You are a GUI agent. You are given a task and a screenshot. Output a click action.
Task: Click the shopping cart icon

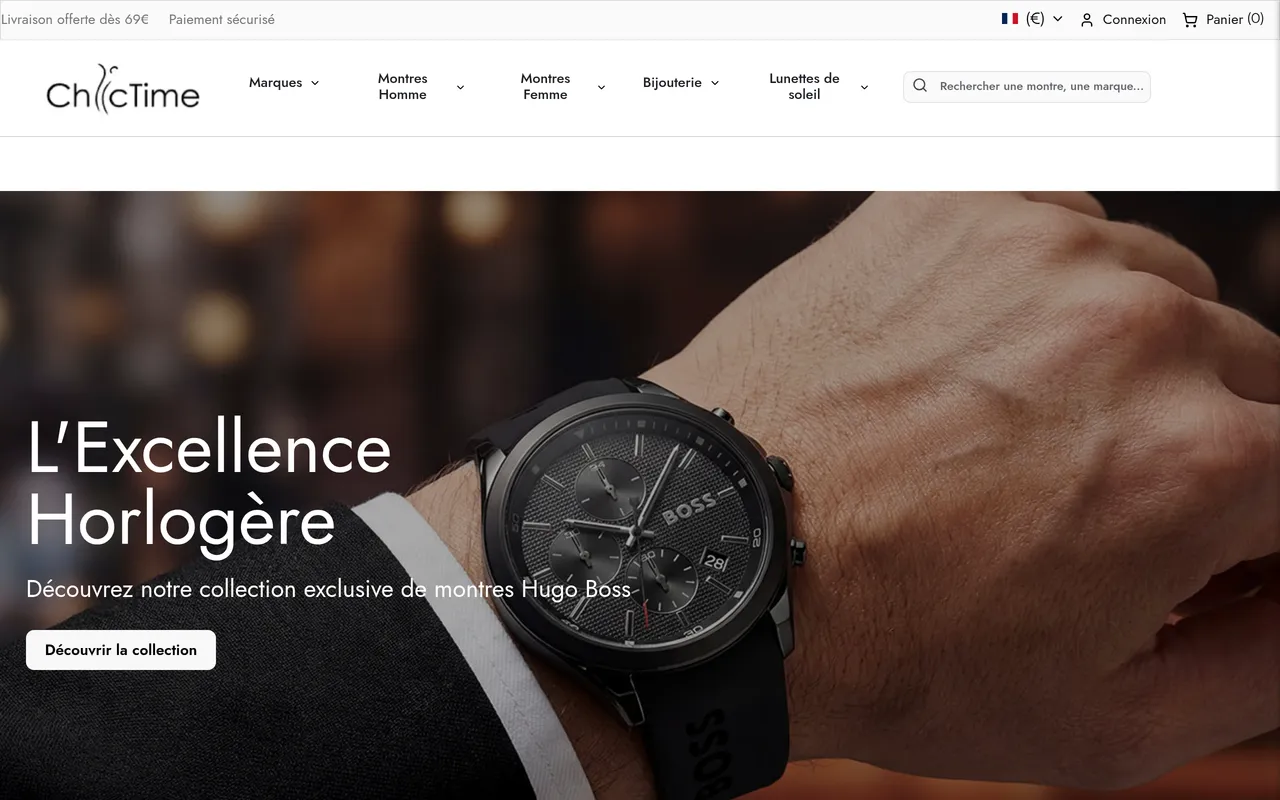[x=1190, y=20]
